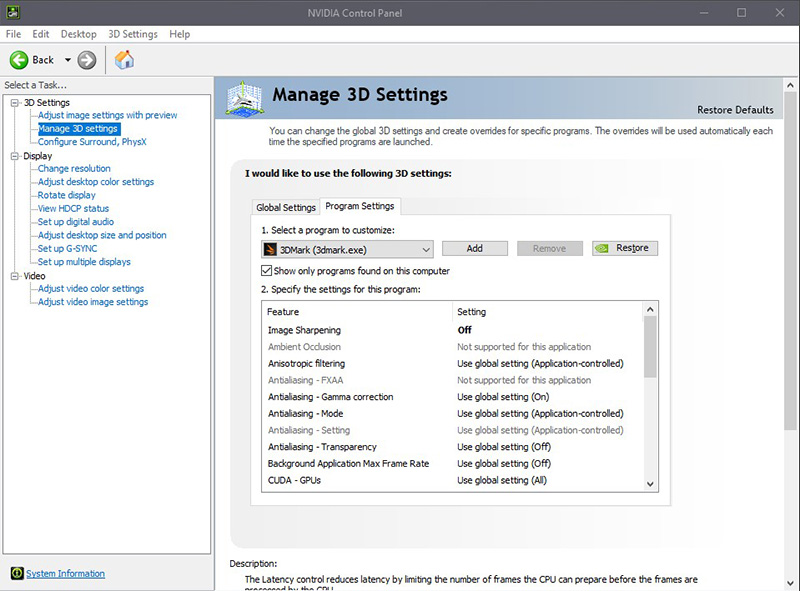The height and width of the screenshot is (591, 800).
Task: Uncheck Show only programs found on this computer
Action: coord(266,271)
